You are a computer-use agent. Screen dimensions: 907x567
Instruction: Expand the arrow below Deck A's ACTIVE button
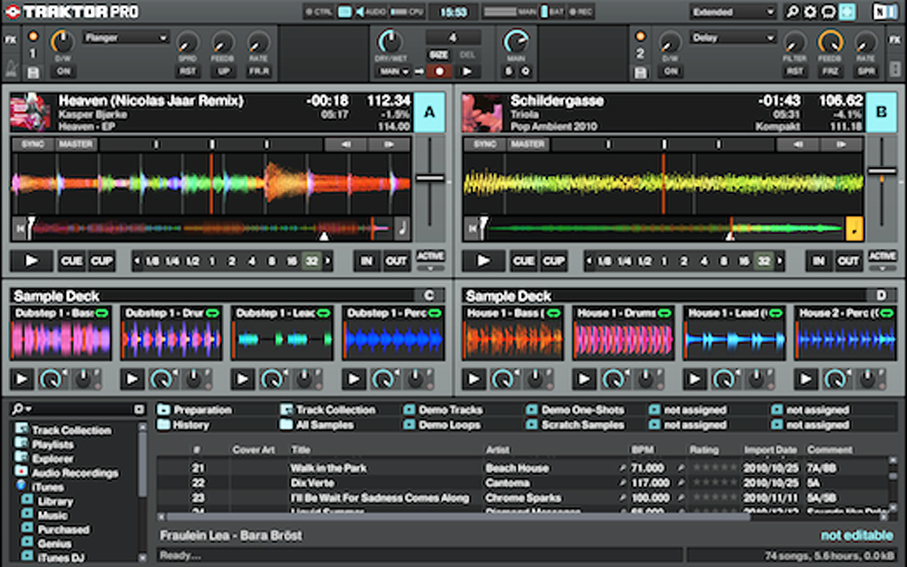point(430,268)
